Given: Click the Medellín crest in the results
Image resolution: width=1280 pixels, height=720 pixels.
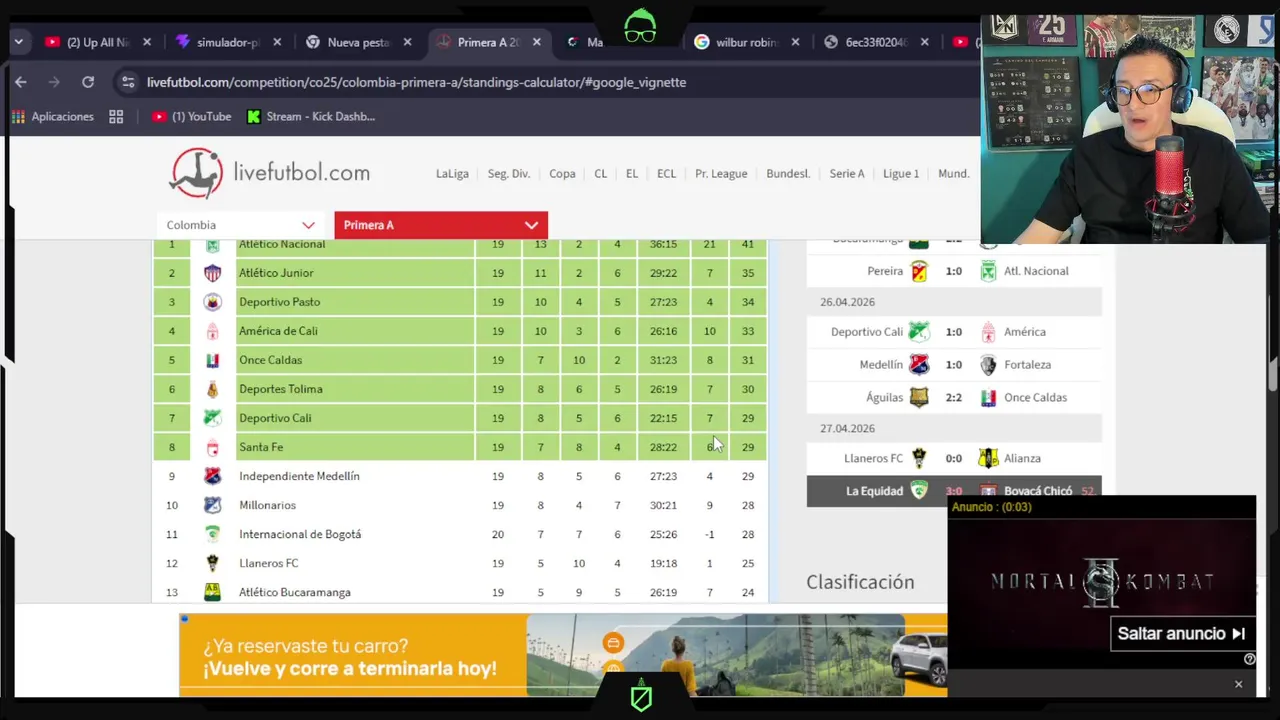Looking at the screenshot, I should [x=919, y=365].
